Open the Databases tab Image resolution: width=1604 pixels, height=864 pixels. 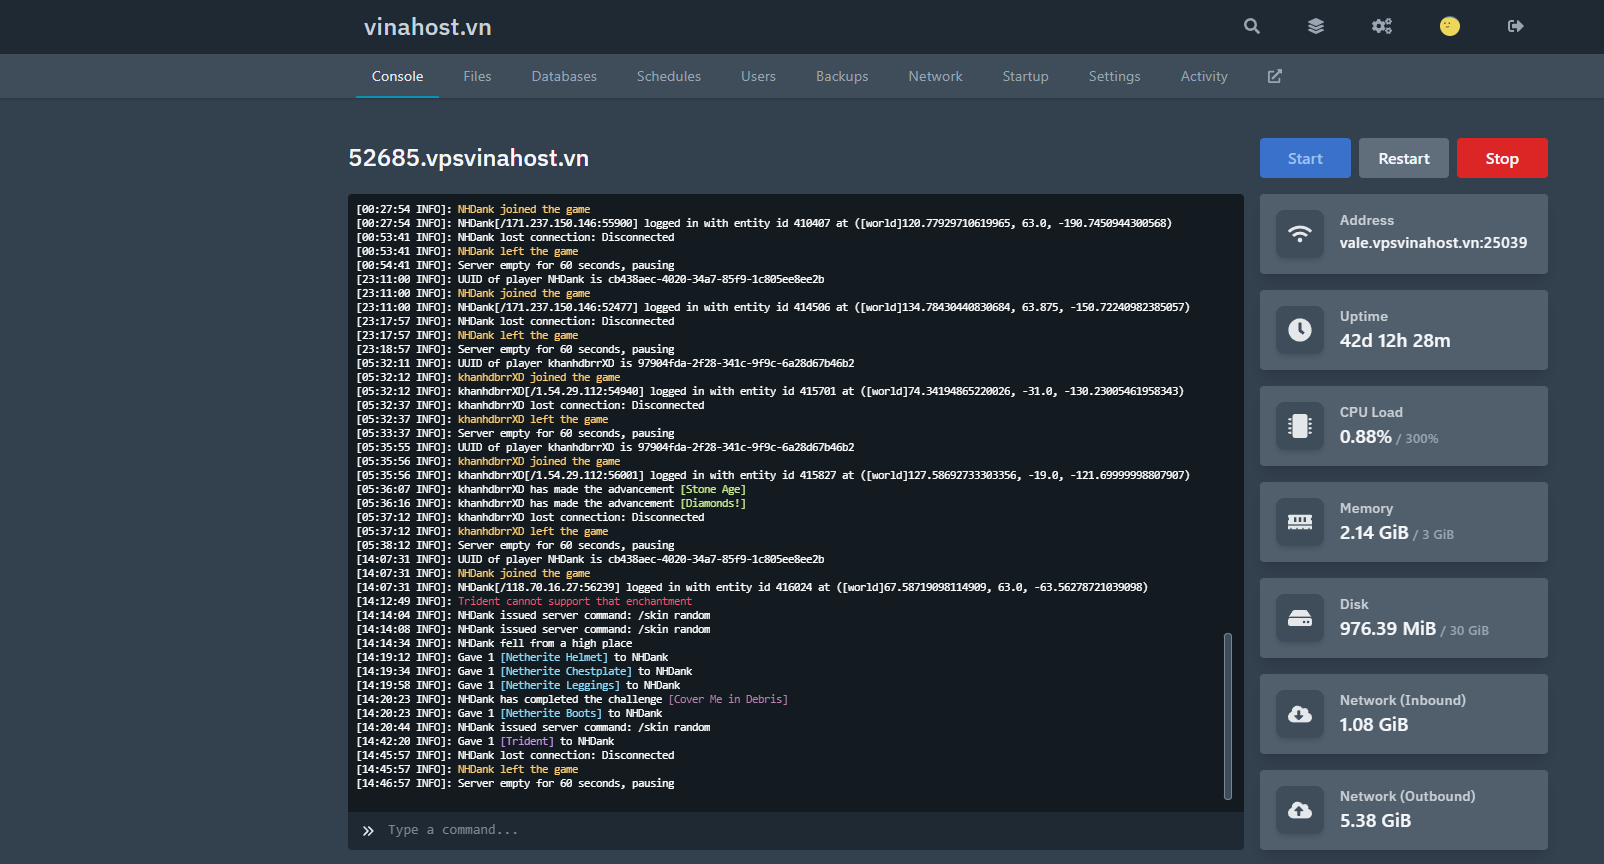click(564, 77)
